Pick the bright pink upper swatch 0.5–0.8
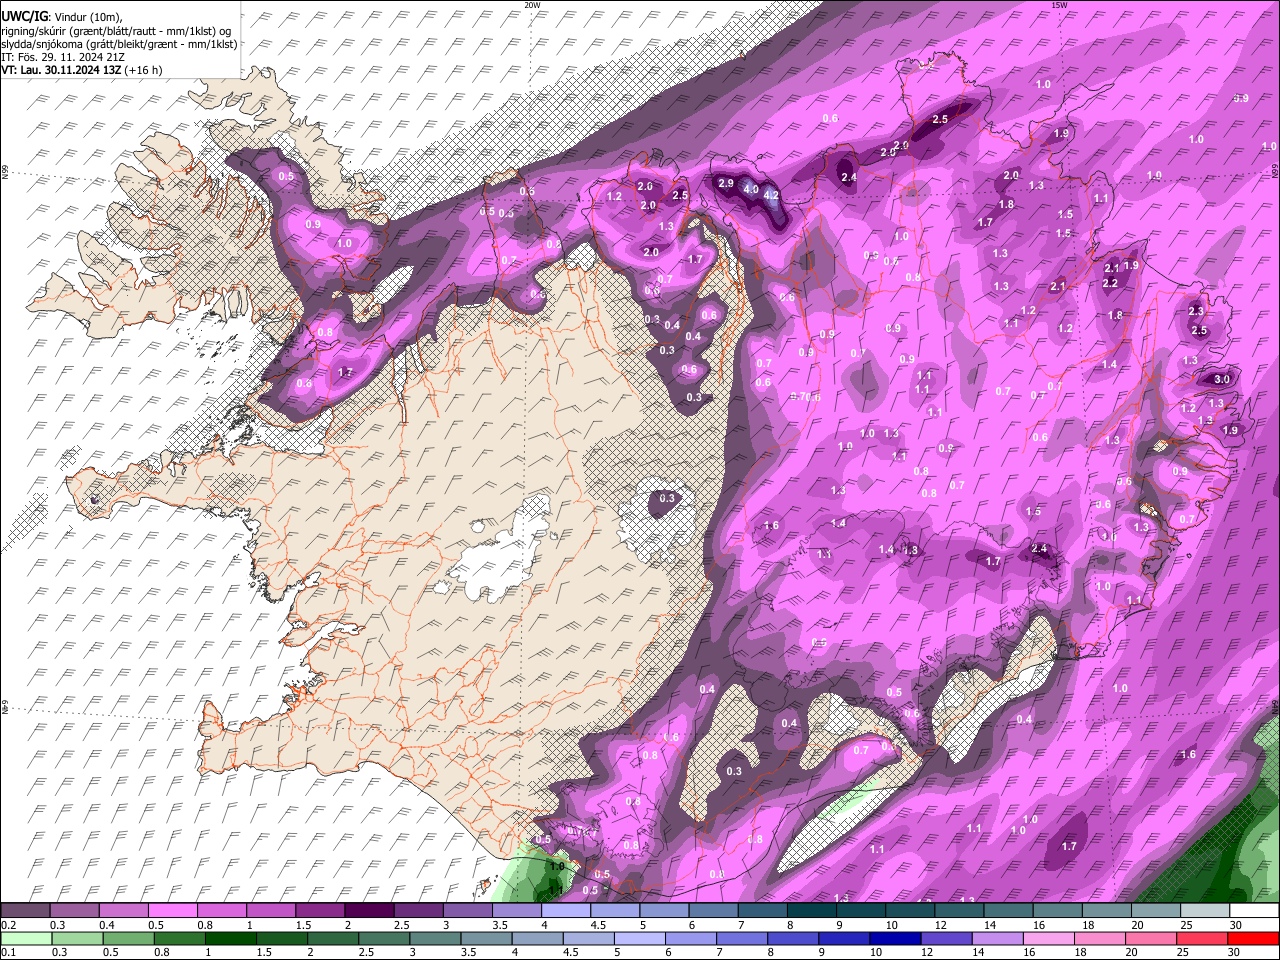This screenshot has height=960, width=1280. pos(172,911)
